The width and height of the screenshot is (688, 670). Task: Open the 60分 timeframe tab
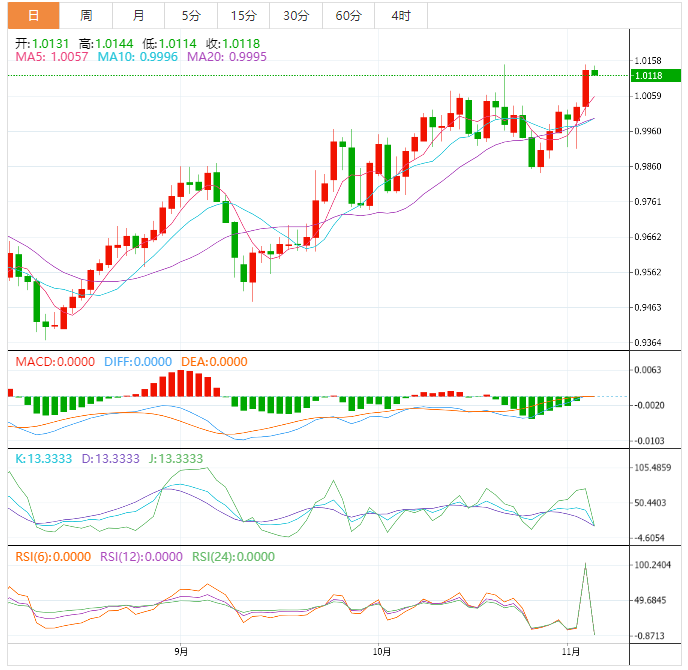(x=349, y=15)
